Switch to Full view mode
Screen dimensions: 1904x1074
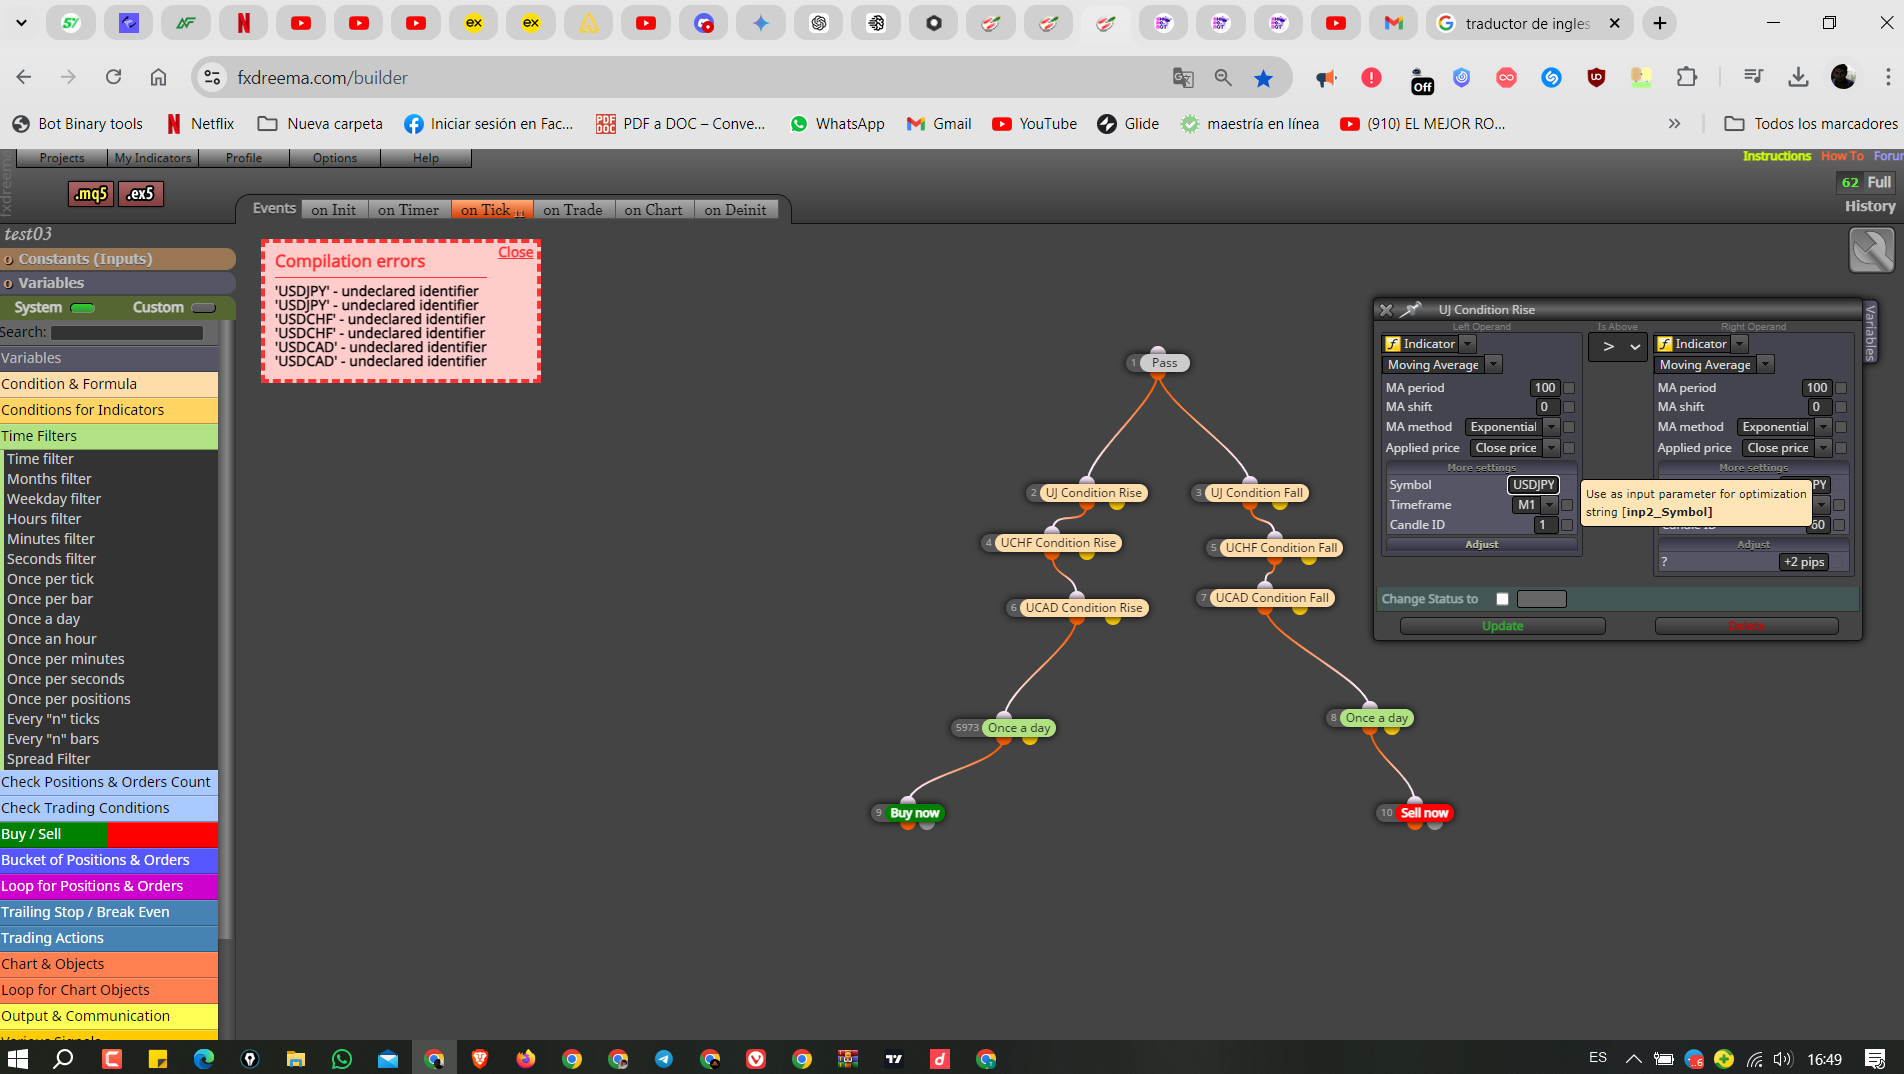tap(1880, 182)
